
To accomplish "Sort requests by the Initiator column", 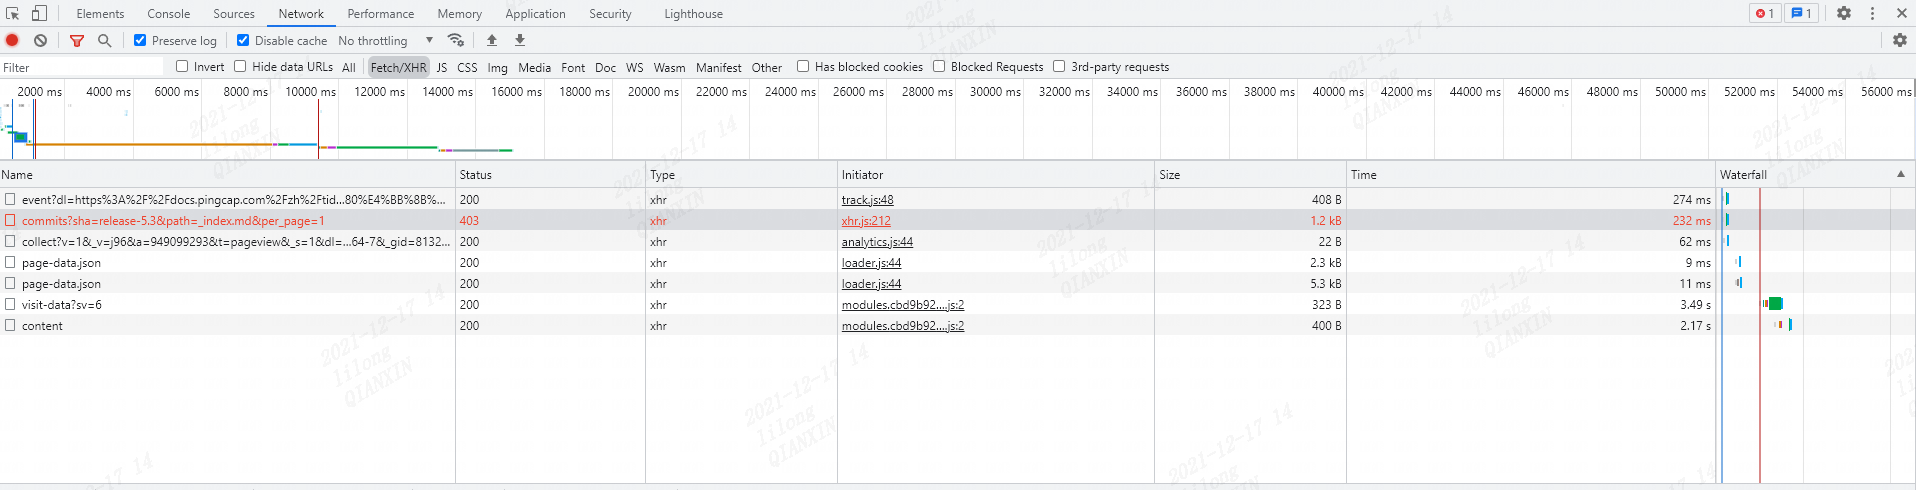I will pyautogui.click(x=996, y=174).
